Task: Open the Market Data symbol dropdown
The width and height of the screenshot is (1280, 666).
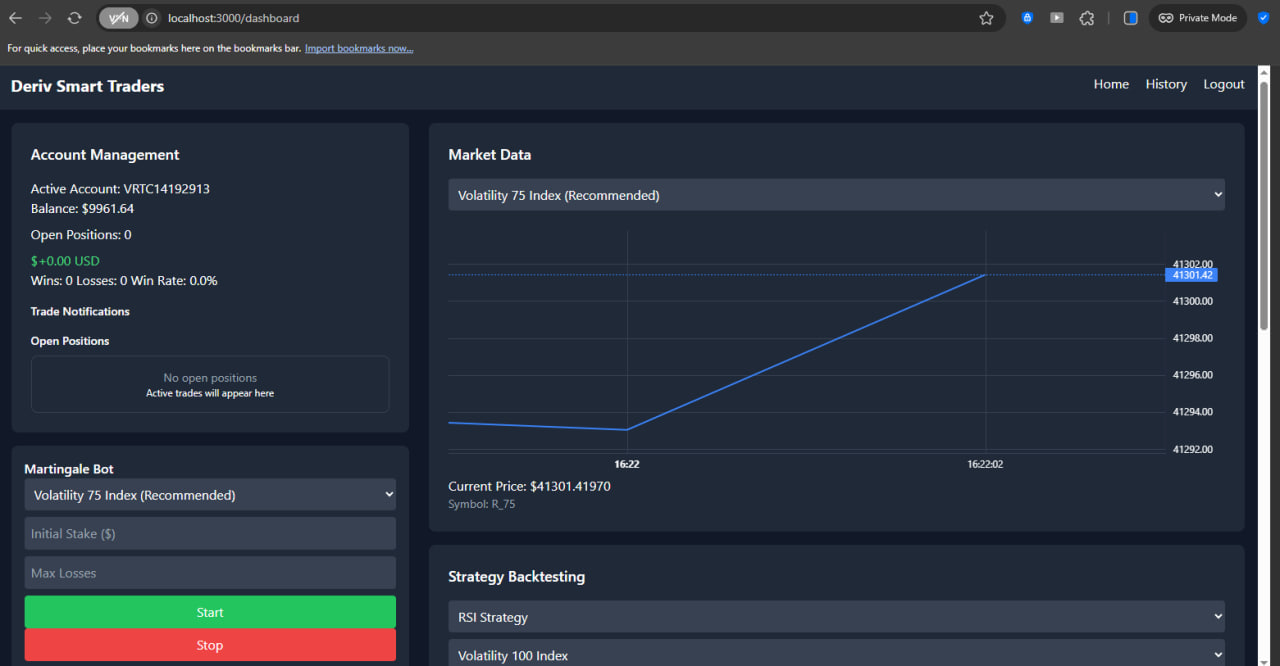Action: pos(836,194)
